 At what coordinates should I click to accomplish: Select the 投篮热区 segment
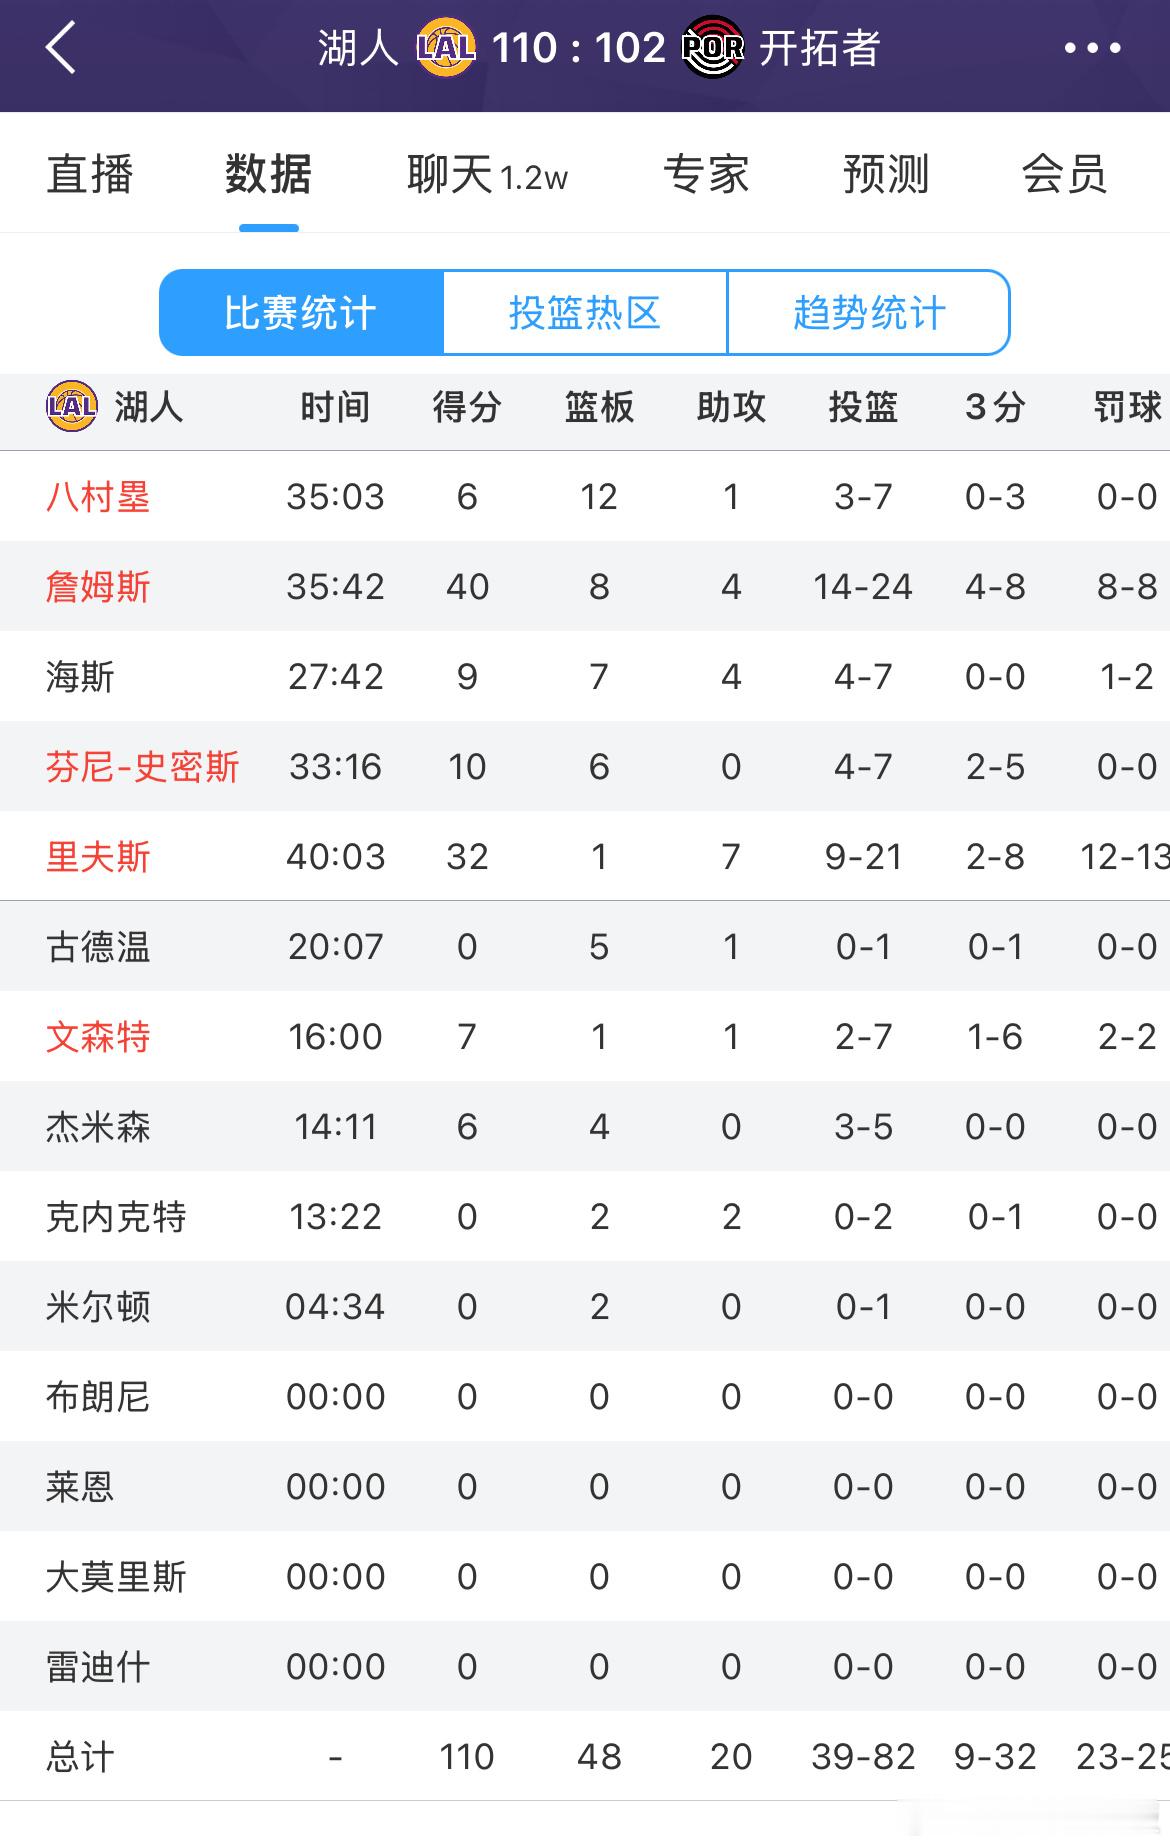(x=585, y=312)
